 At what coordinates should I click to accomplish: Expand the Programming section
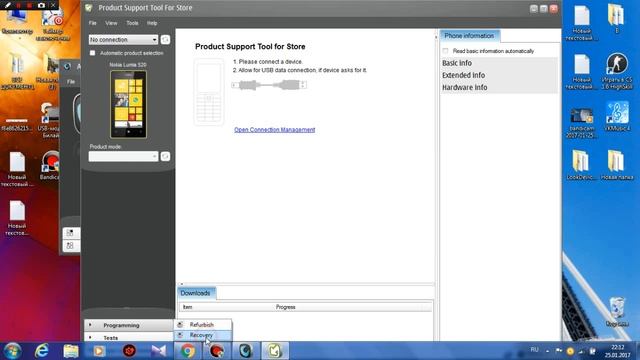(x=129, y=325)
